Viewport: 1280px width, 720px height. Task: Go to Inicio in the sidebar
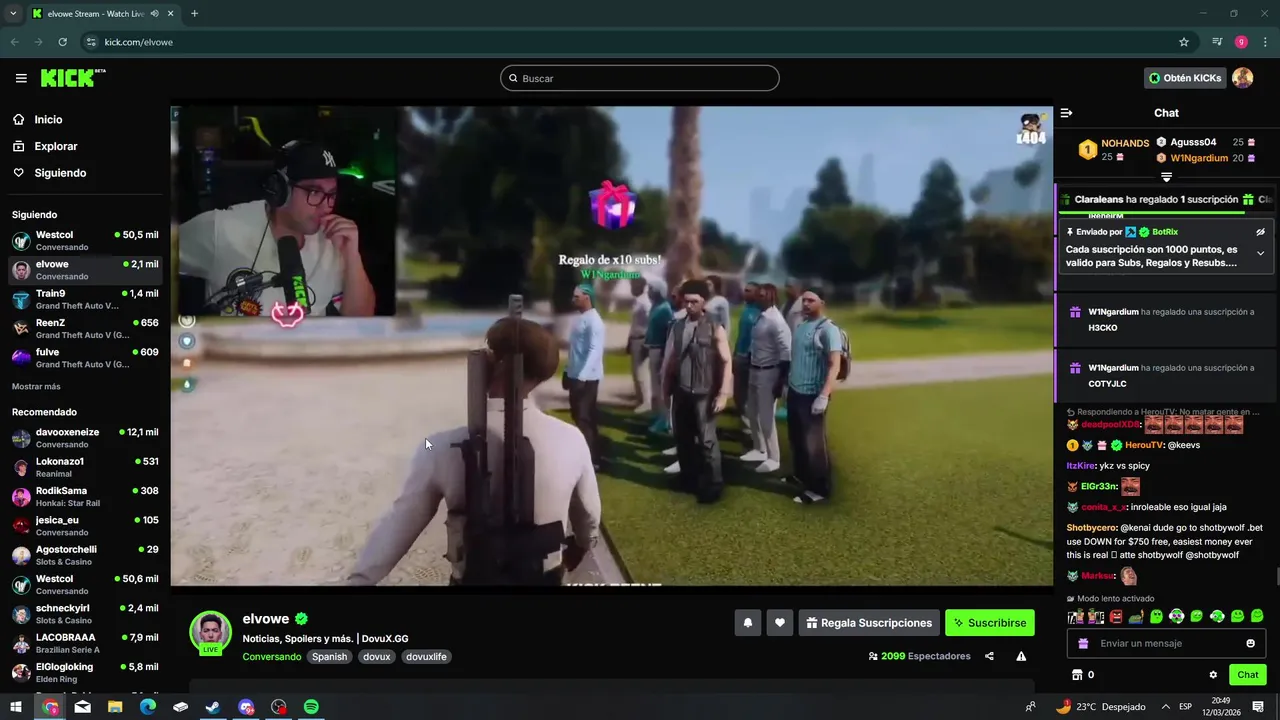coord(48,119)
